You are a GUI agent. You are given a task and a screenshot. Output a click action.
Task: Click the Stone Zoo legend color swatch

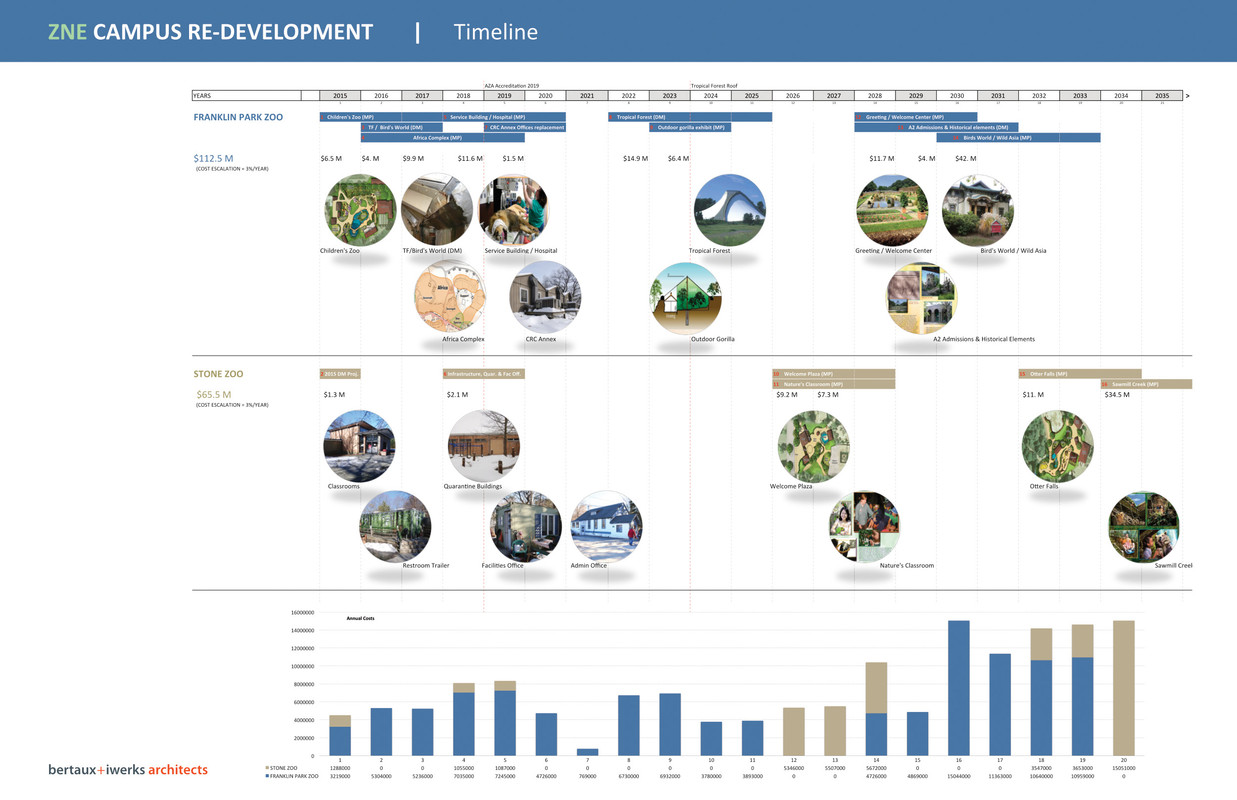[x=267, y=768]
